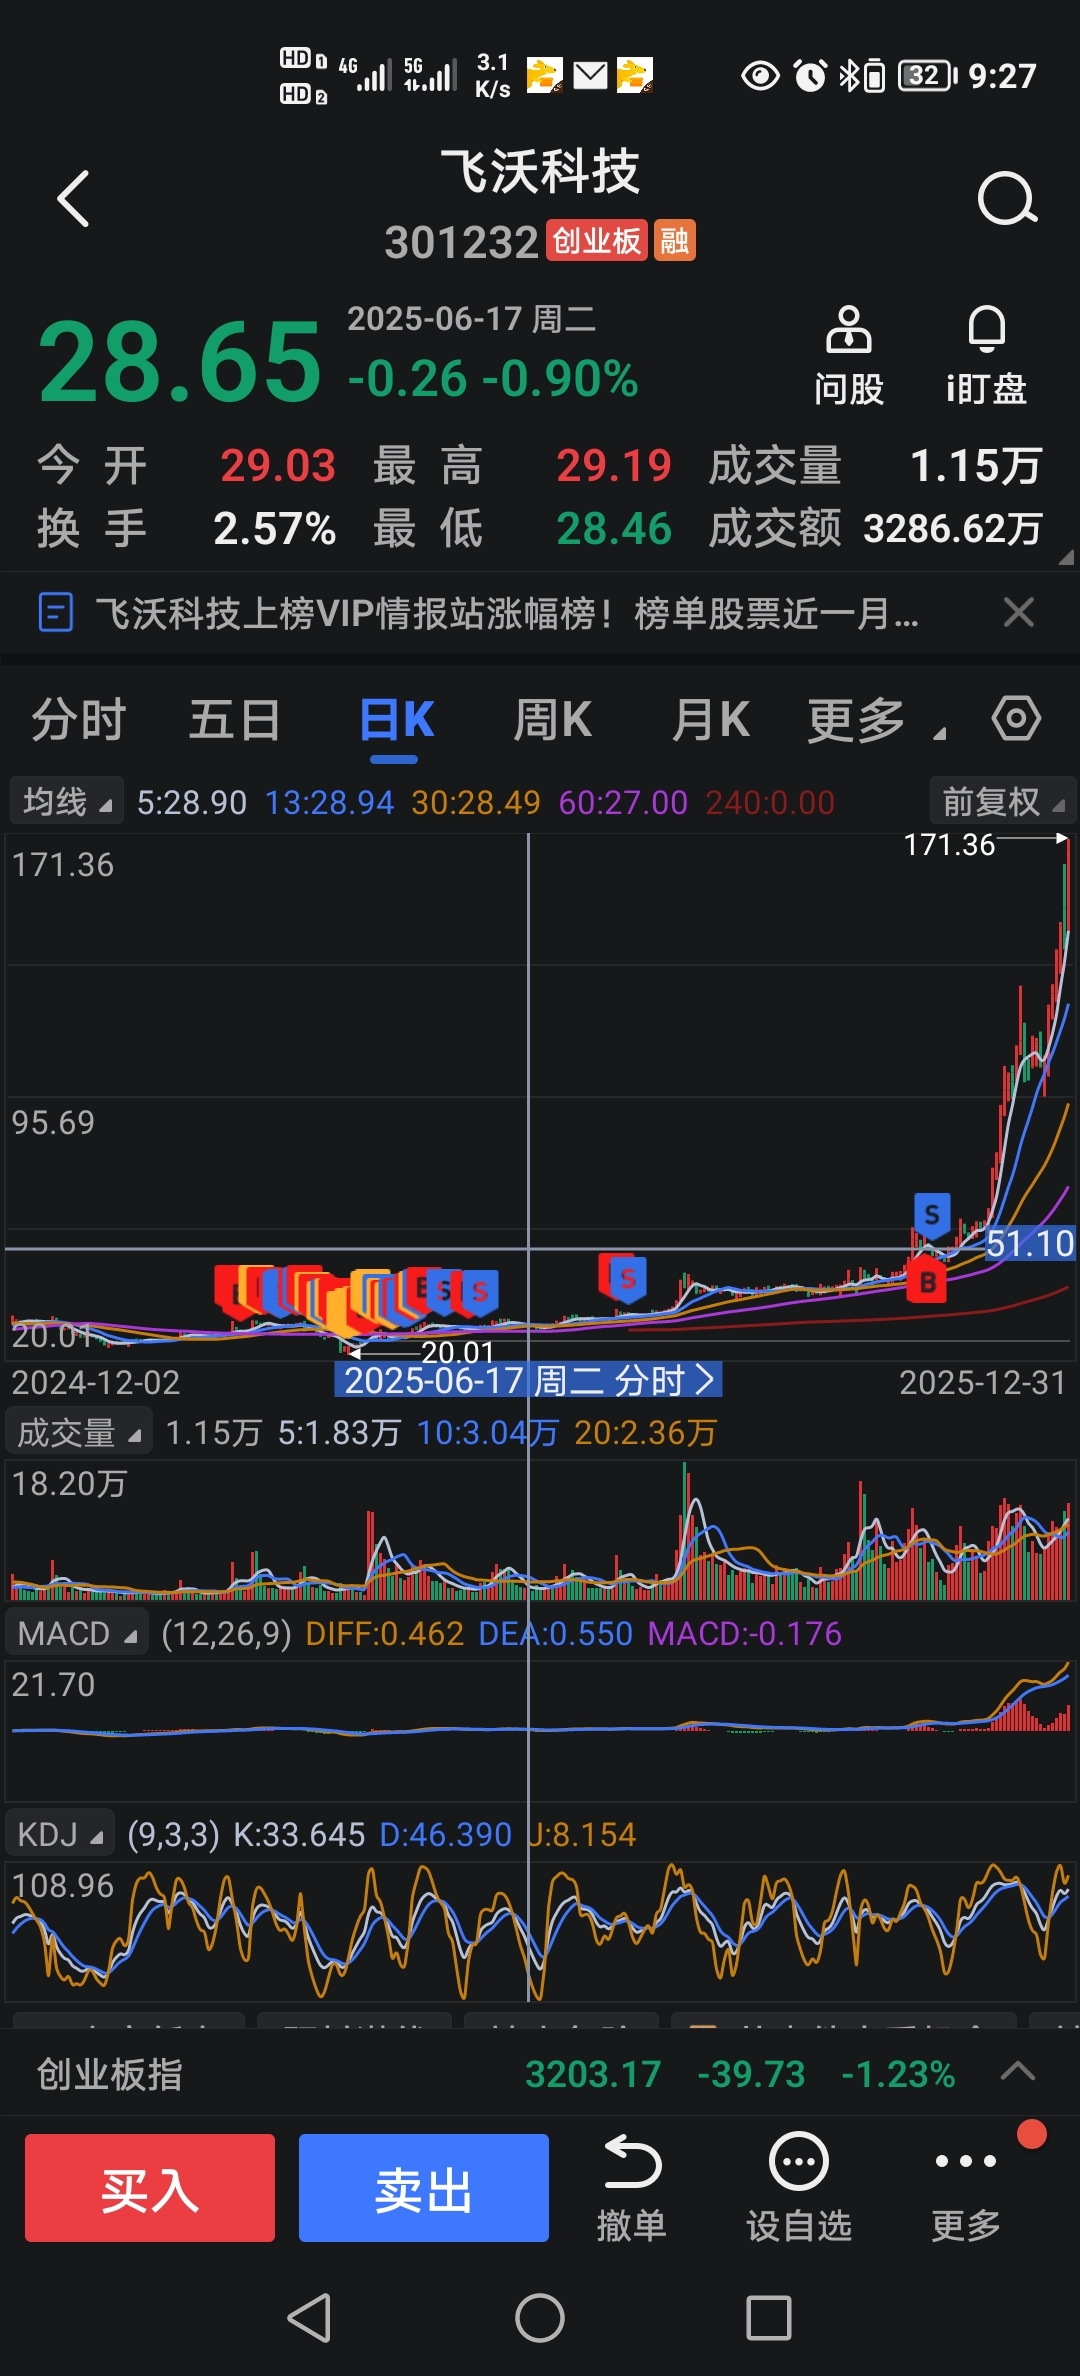
Task: Tap the 创业板指 index name
Action: pos(110,2074)
